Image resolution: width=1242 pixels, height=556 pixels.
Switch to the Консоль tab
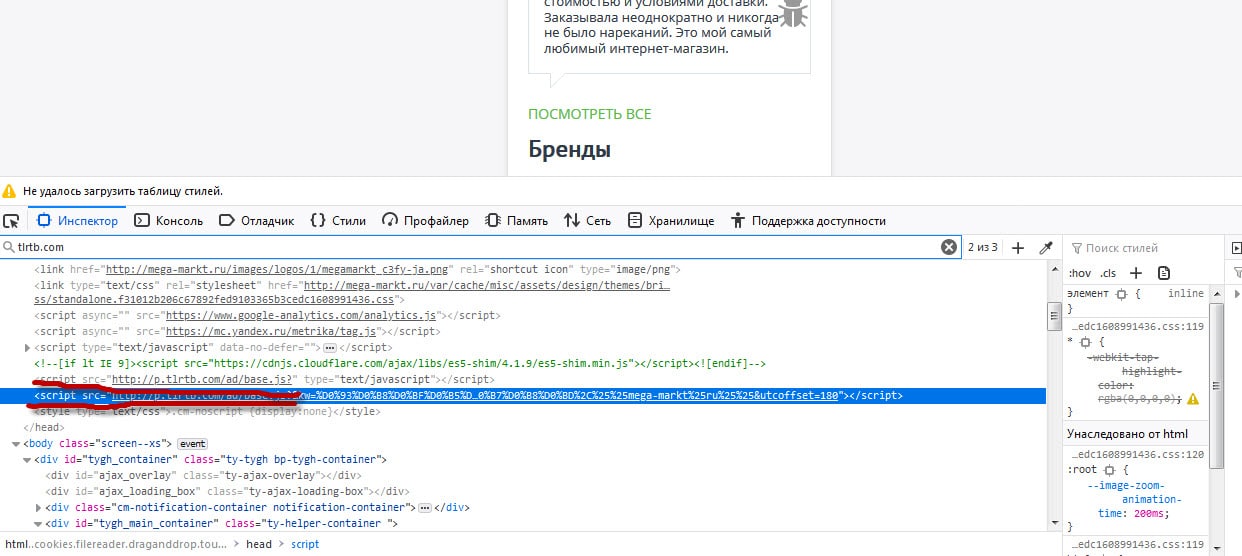169,221
